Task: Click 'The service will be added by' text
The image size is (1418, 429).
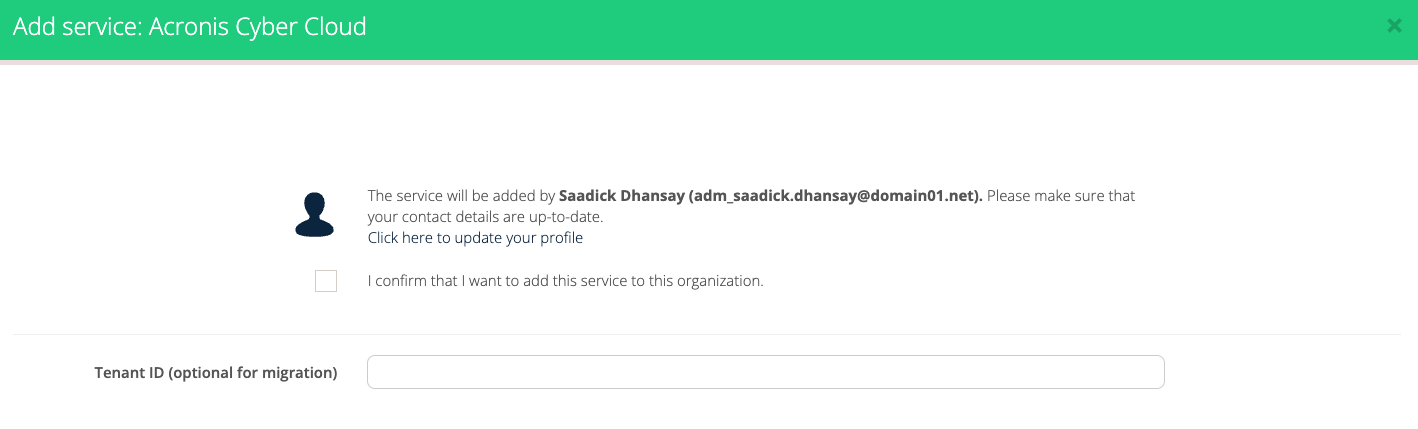Action: [x=461, y=196]
